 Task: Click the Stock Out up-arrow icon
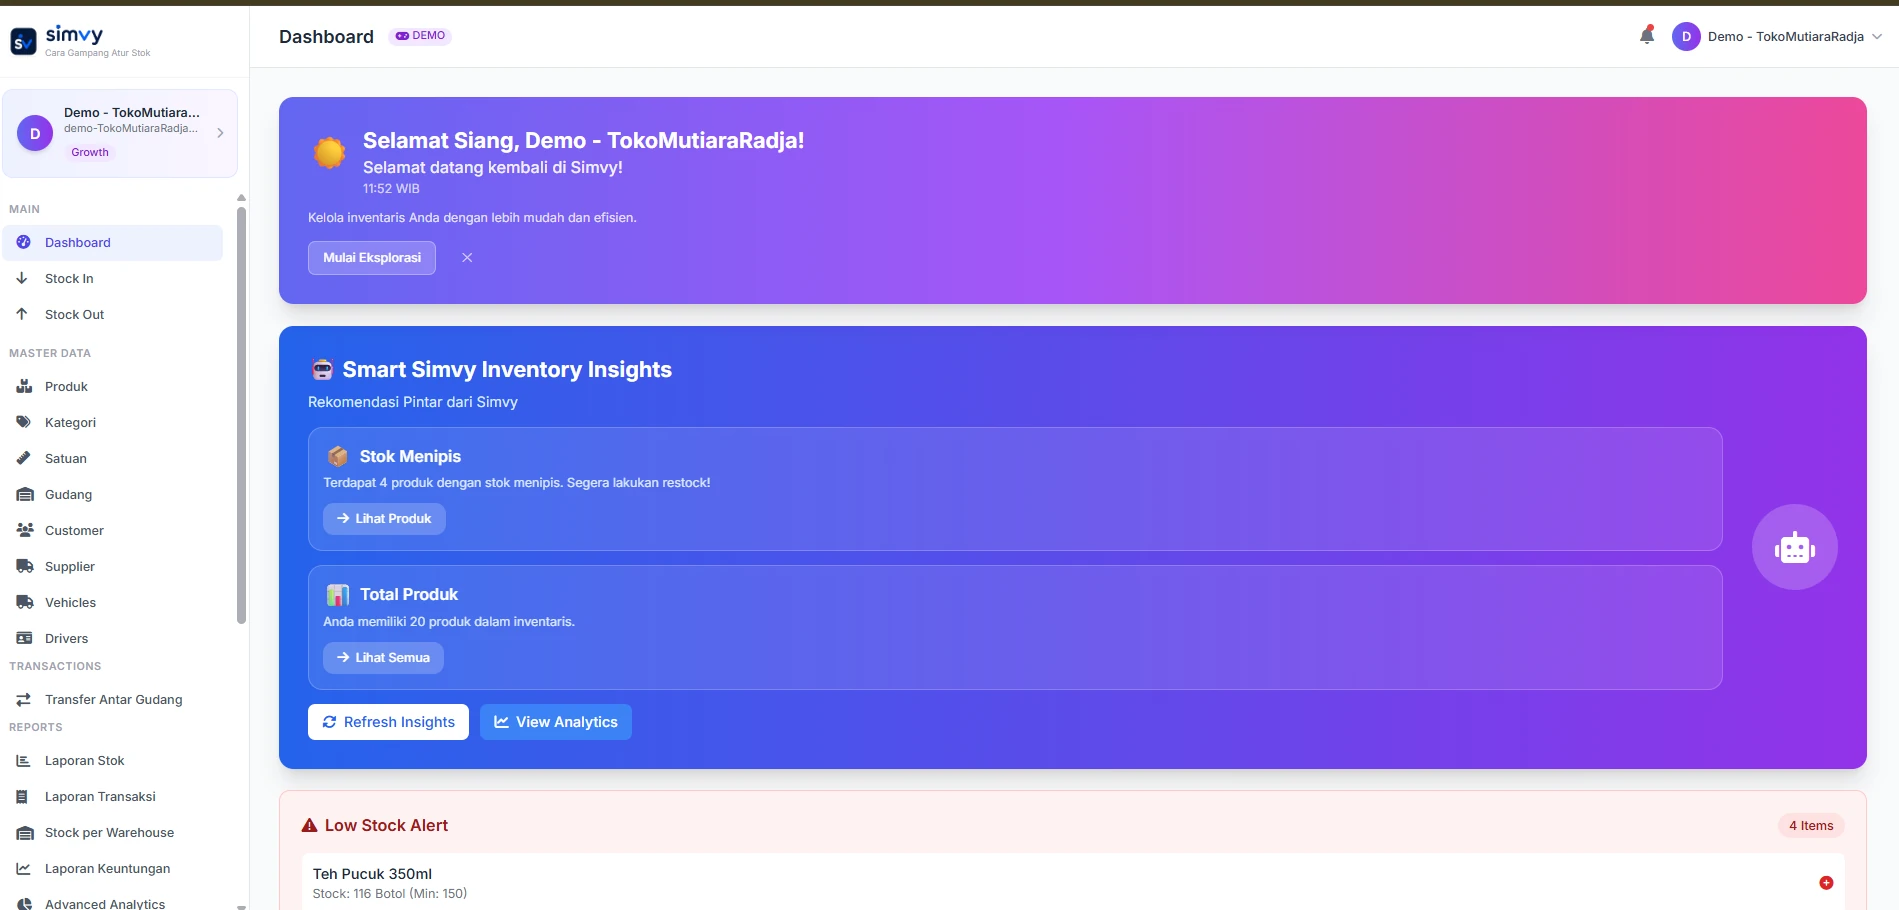22,315
